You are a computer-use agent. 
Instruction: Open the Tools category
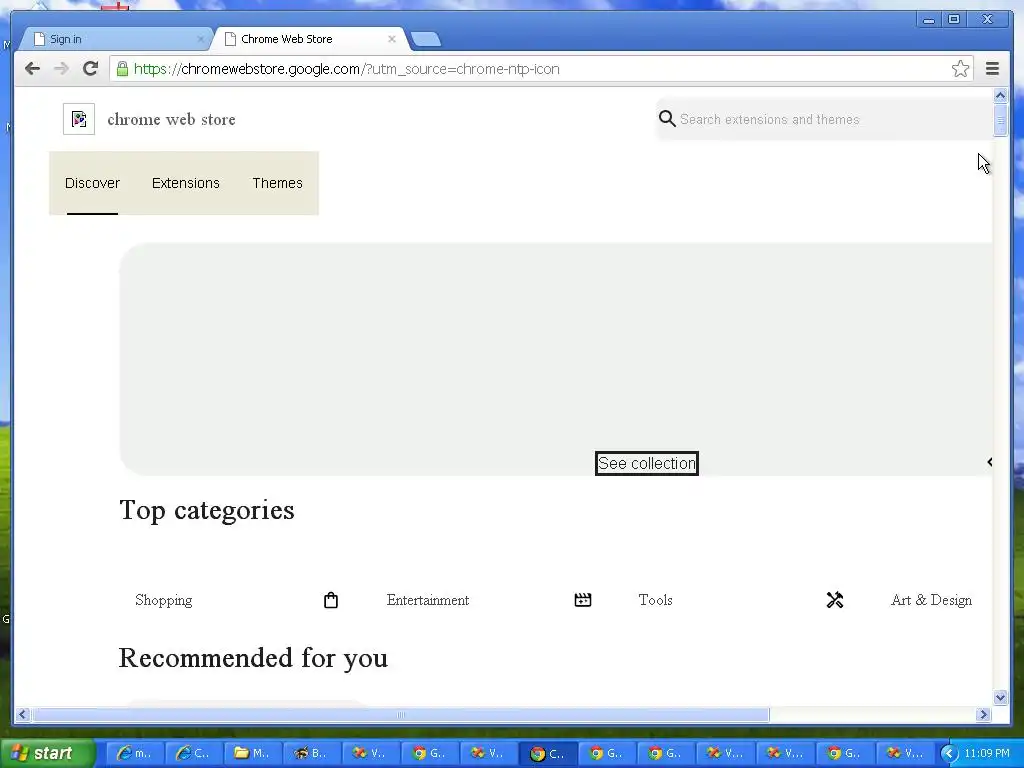tap(655, 600)
